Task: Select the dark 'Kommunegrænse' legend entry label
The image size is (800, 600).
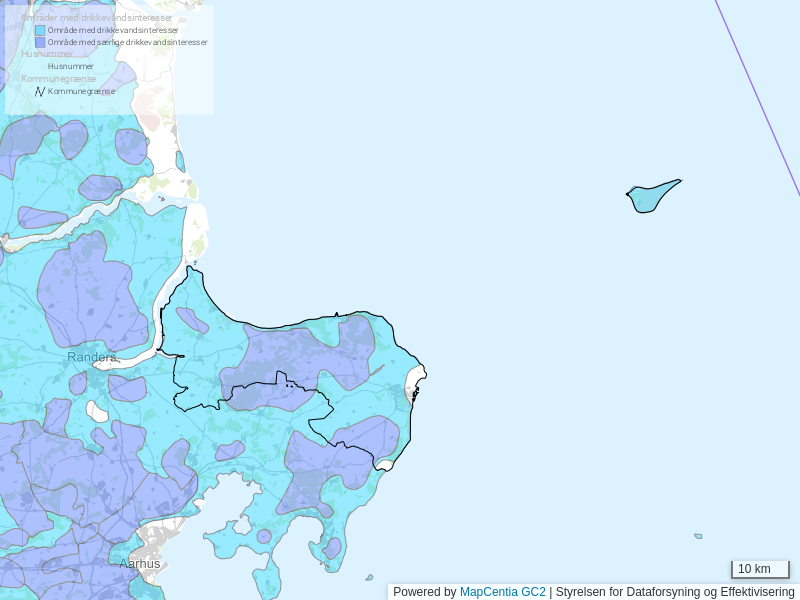Action: pos(81,91)
